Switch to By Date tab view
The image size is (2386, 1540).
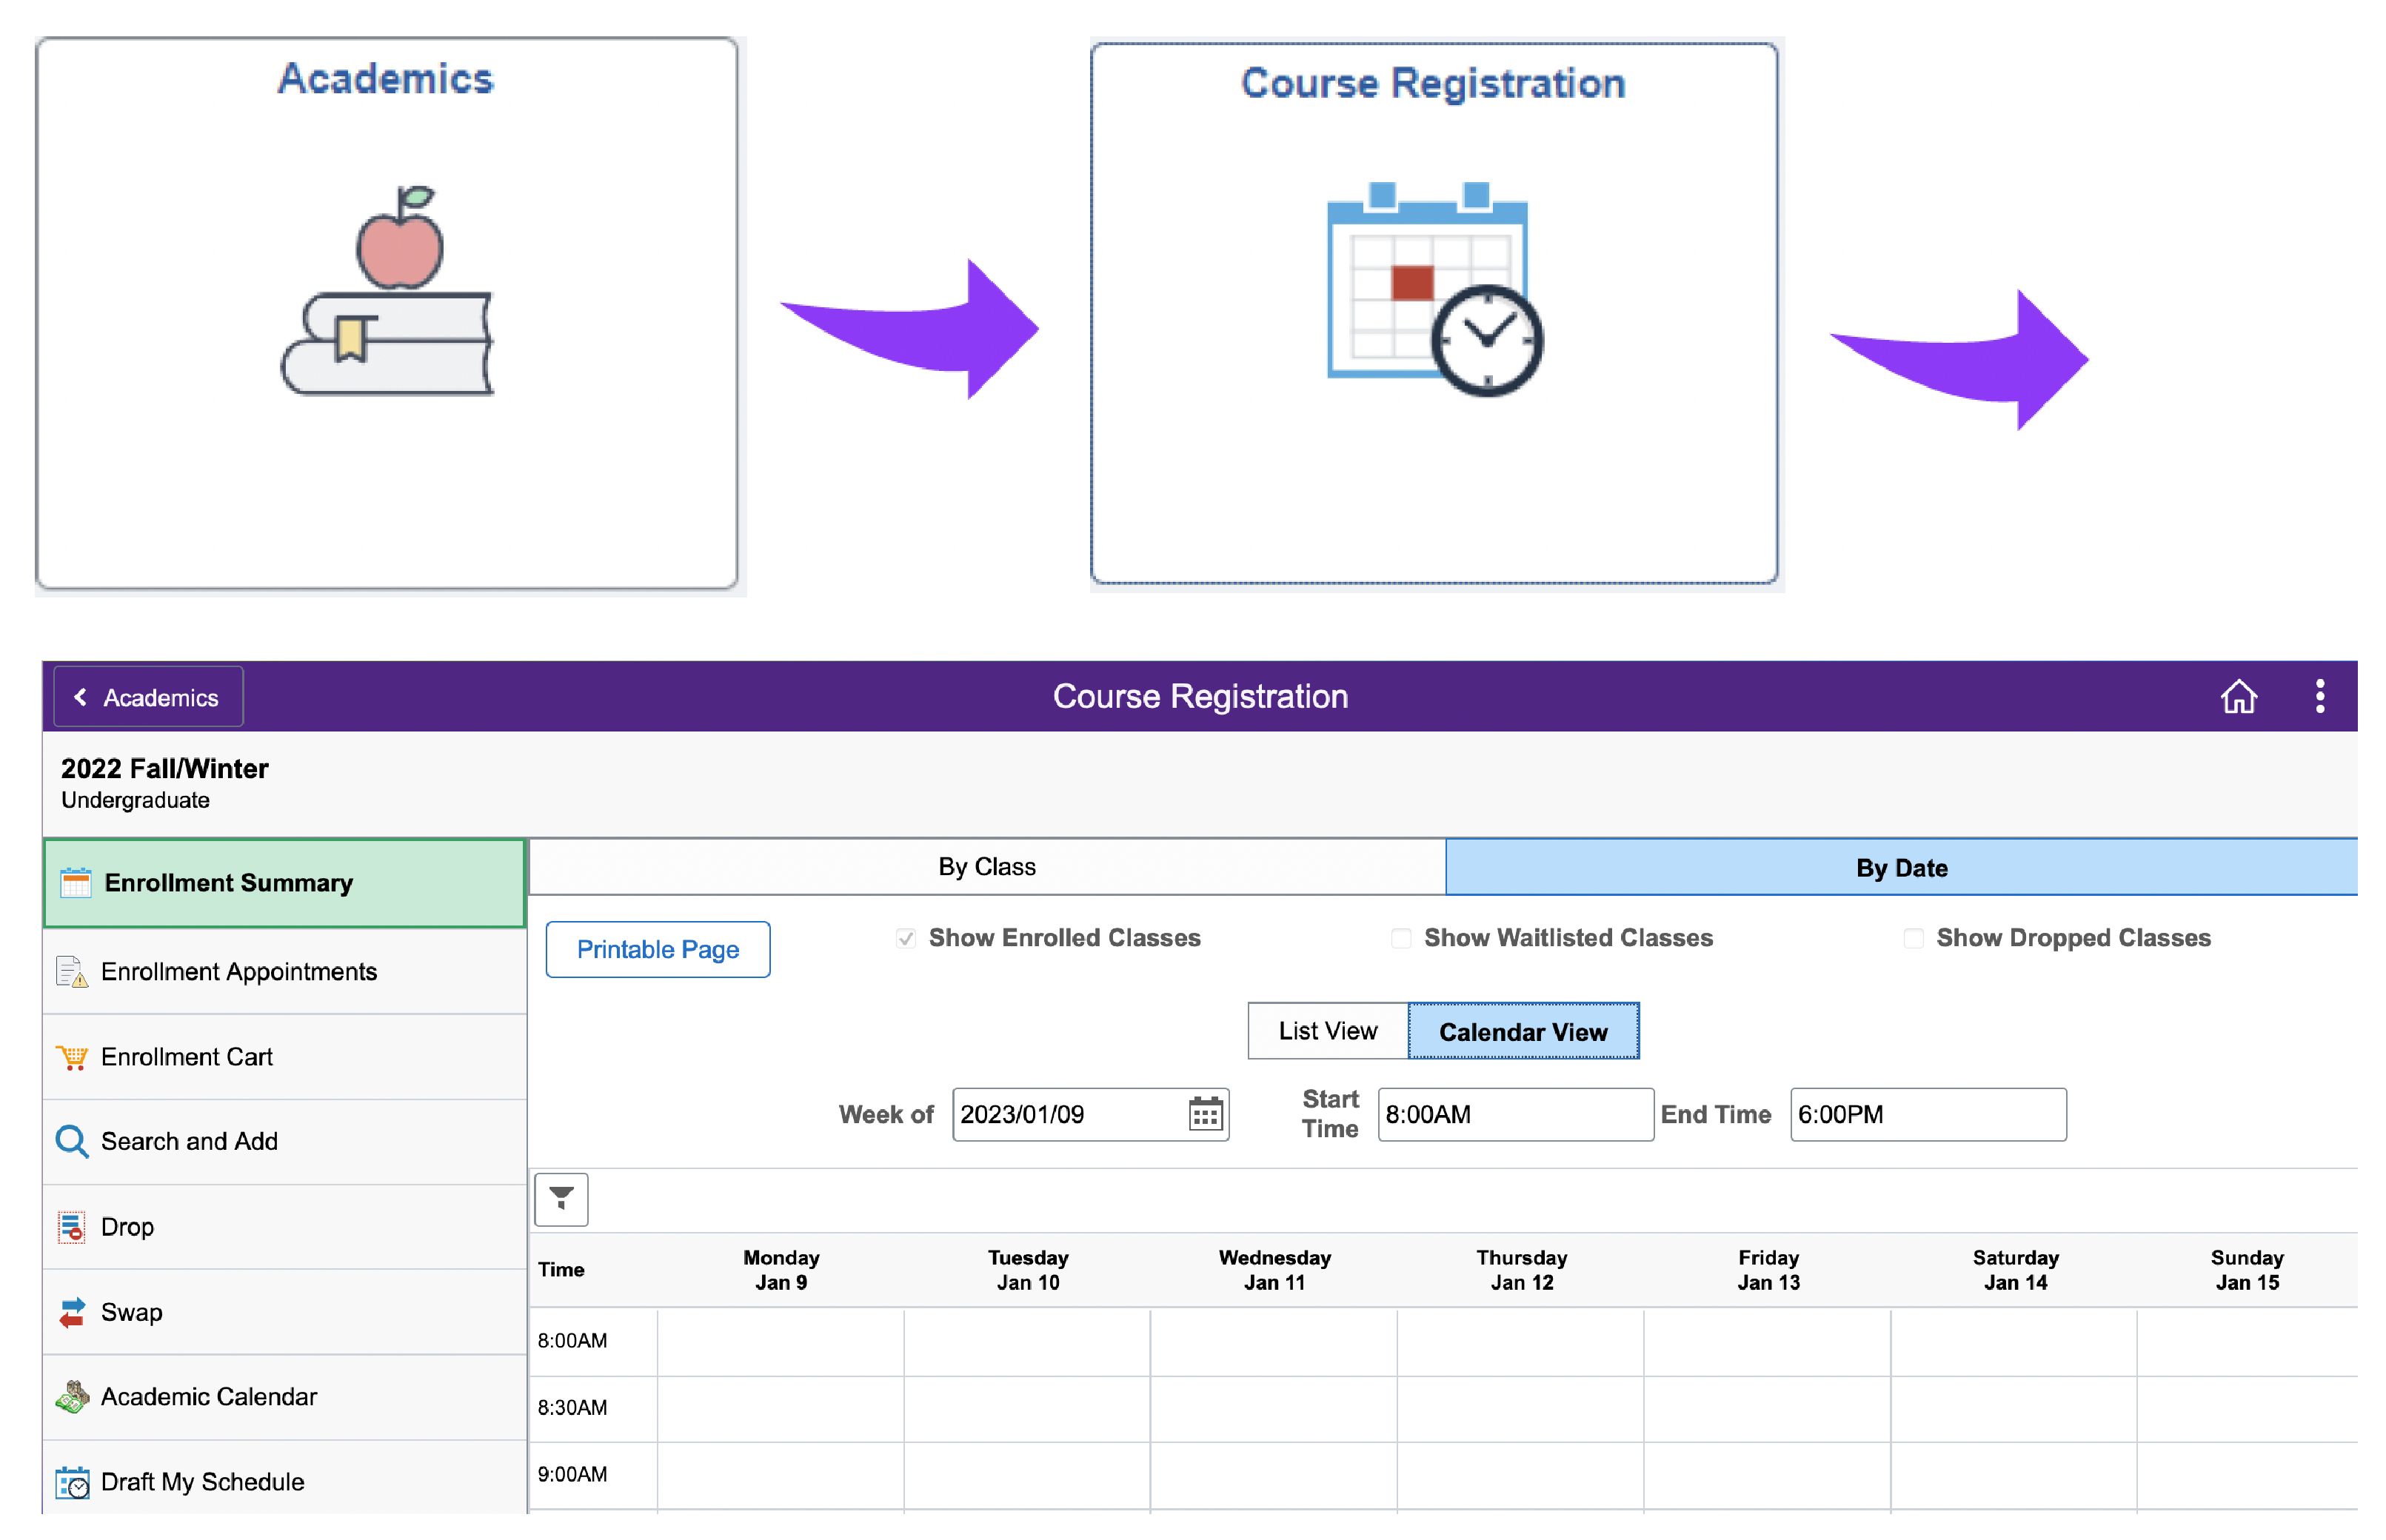click(1902, 867)
